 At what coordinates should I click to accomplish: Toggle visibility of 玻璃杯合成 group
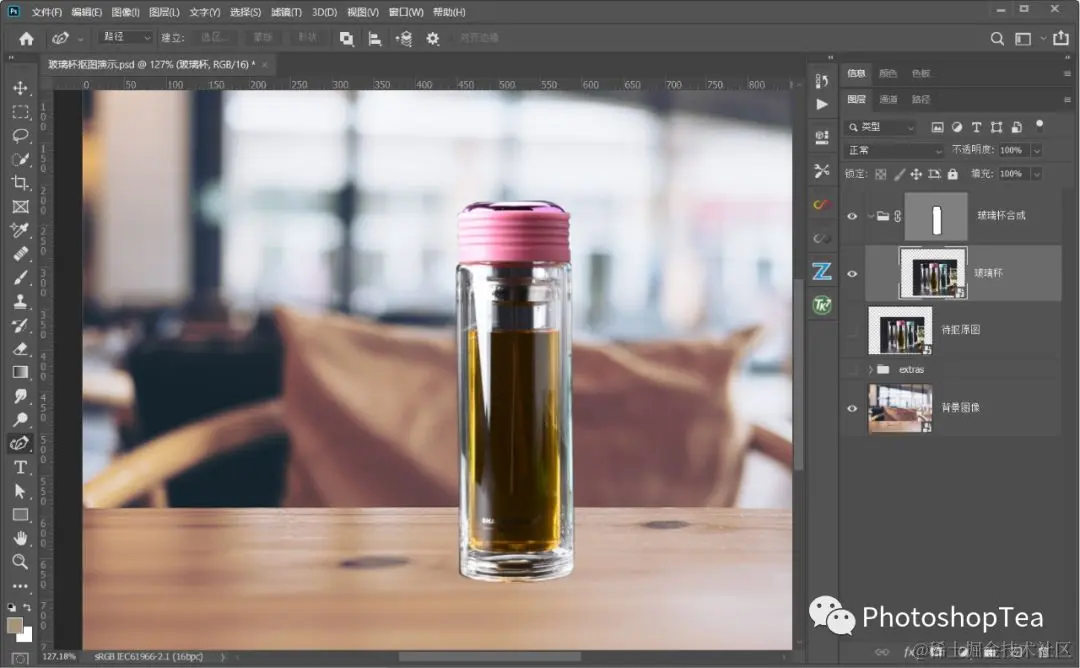pyautogui.click(x=852, y=216)
